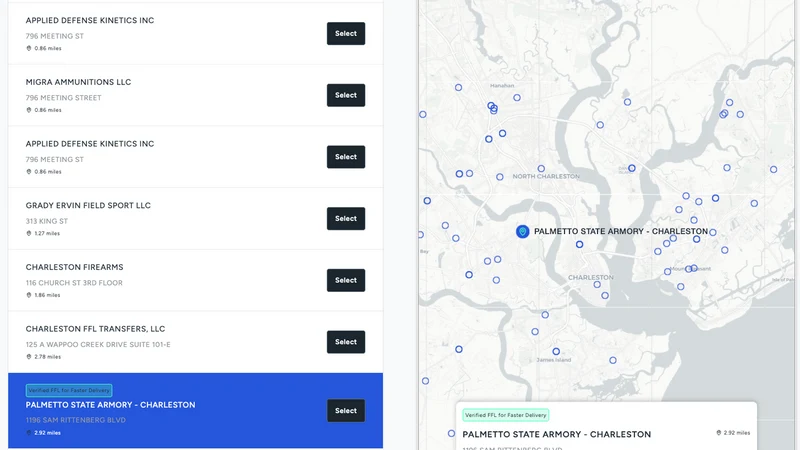This screenshot has width=800, height=450.
Task: Click Verified FFL badge in the blue row
Action: tap(69, 391)
